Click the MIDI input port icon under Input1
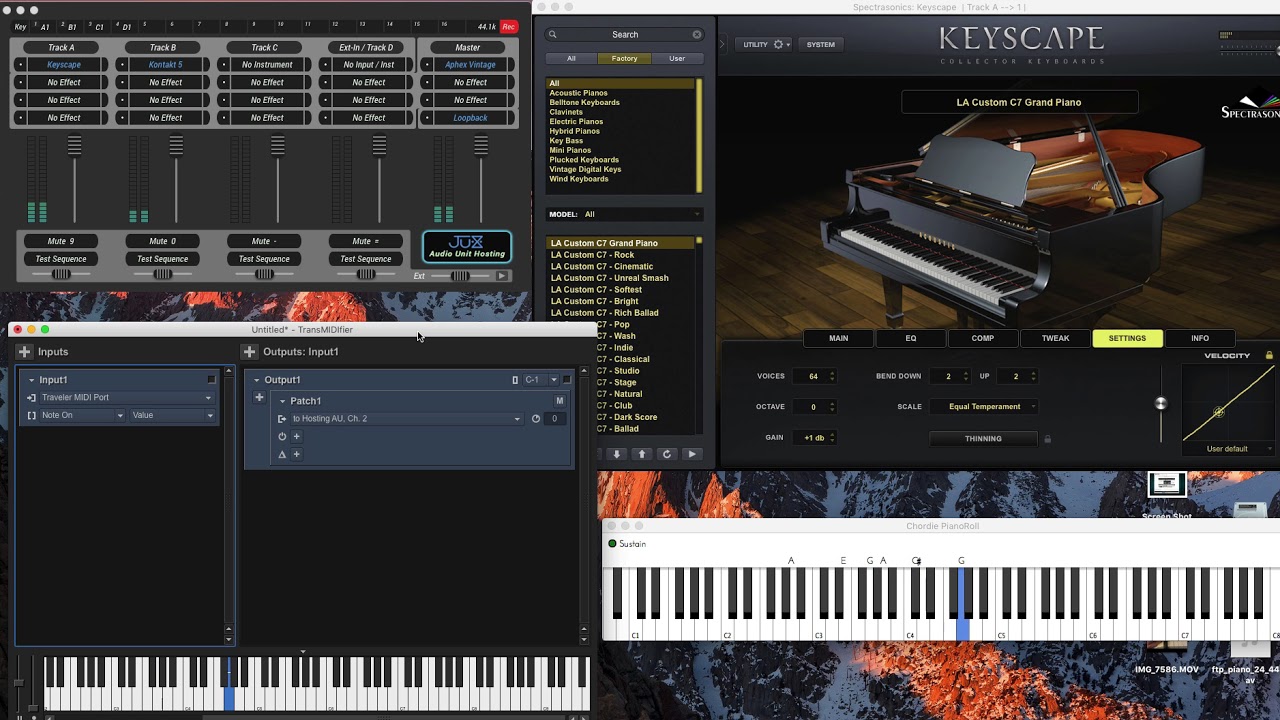The height and width of the screenshot is (720, 1280). (31, 398)
